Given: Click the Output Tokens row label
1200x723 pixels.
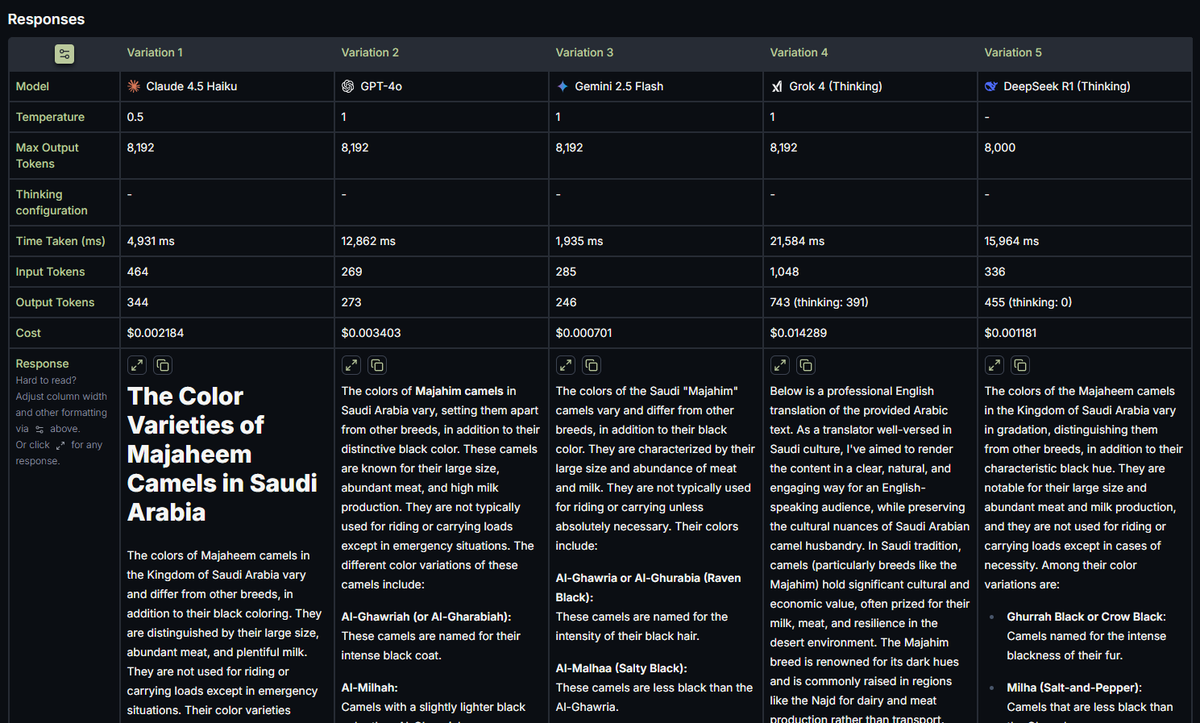Looking at the screenshot, I should (55, 302).
